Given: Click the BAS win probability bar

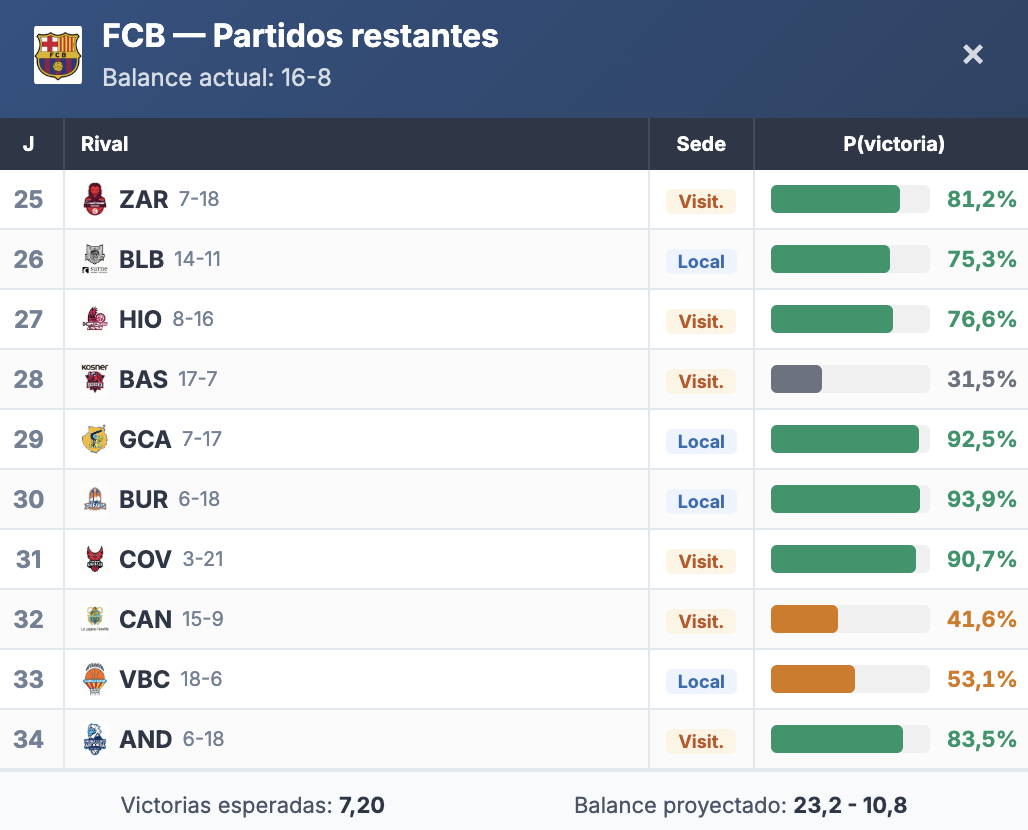Looking at the screenshot, I should 849,379.
